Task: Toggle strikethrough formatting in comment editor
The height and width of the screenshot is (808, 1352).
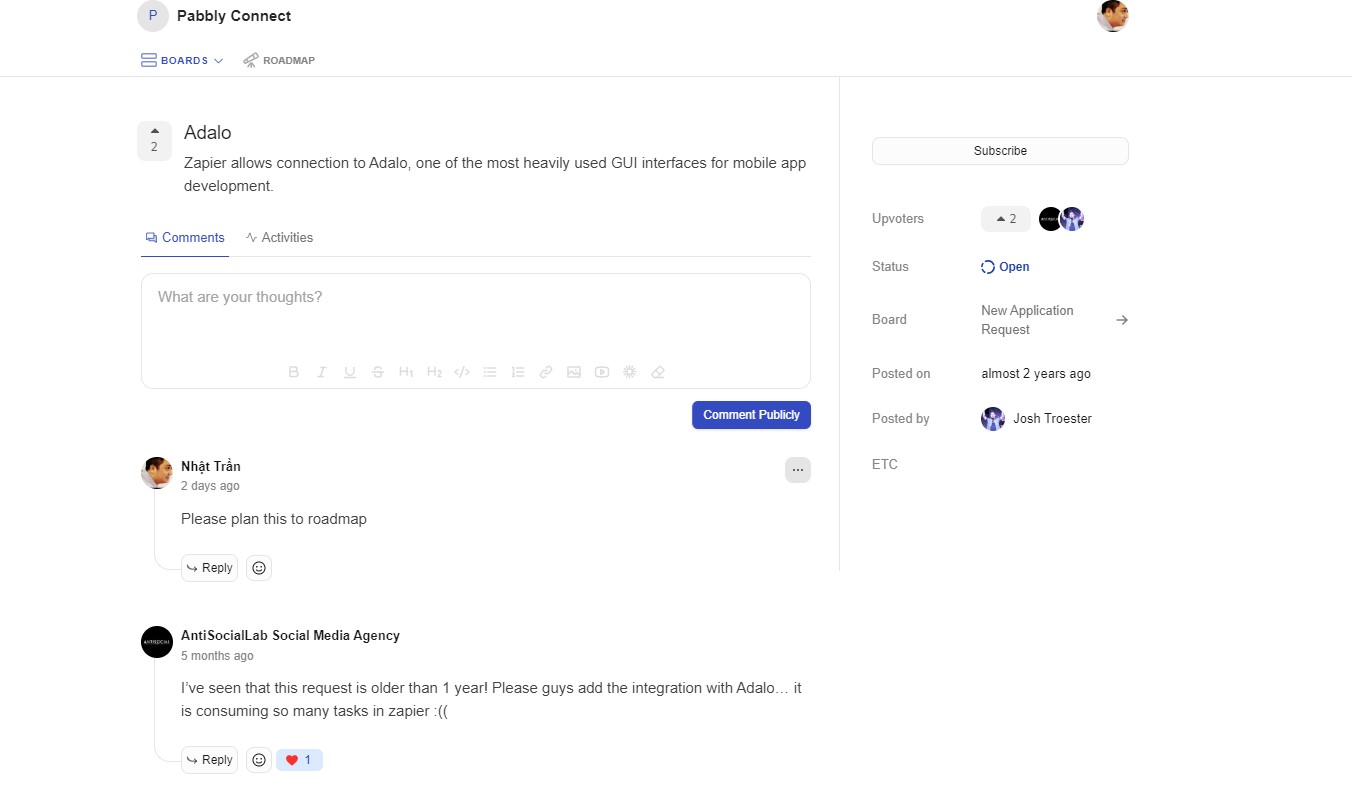Action: pyautogui.click(x=378, y=372)
